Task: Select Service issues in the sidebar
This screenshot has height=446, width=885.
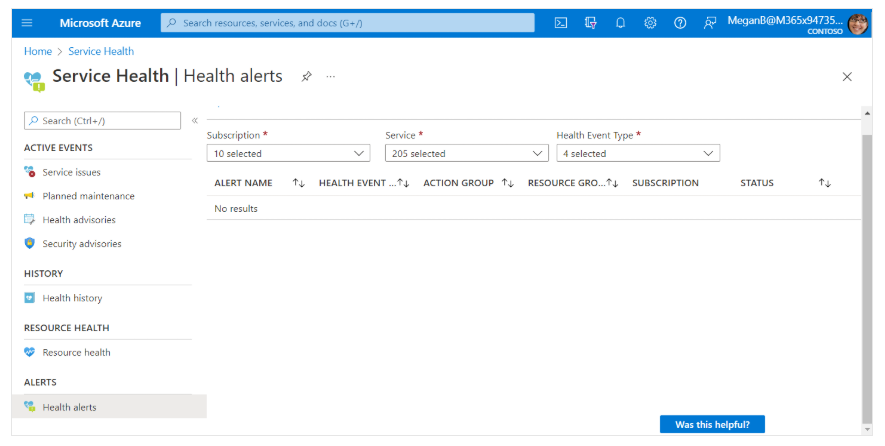Action: pyautogui.click(x=71, y=172)
